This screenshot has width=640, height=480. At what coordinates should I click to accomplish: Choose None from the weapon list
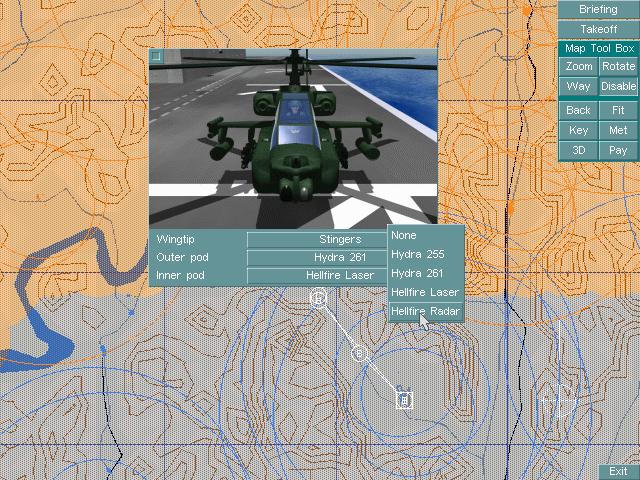pos(426,236)
